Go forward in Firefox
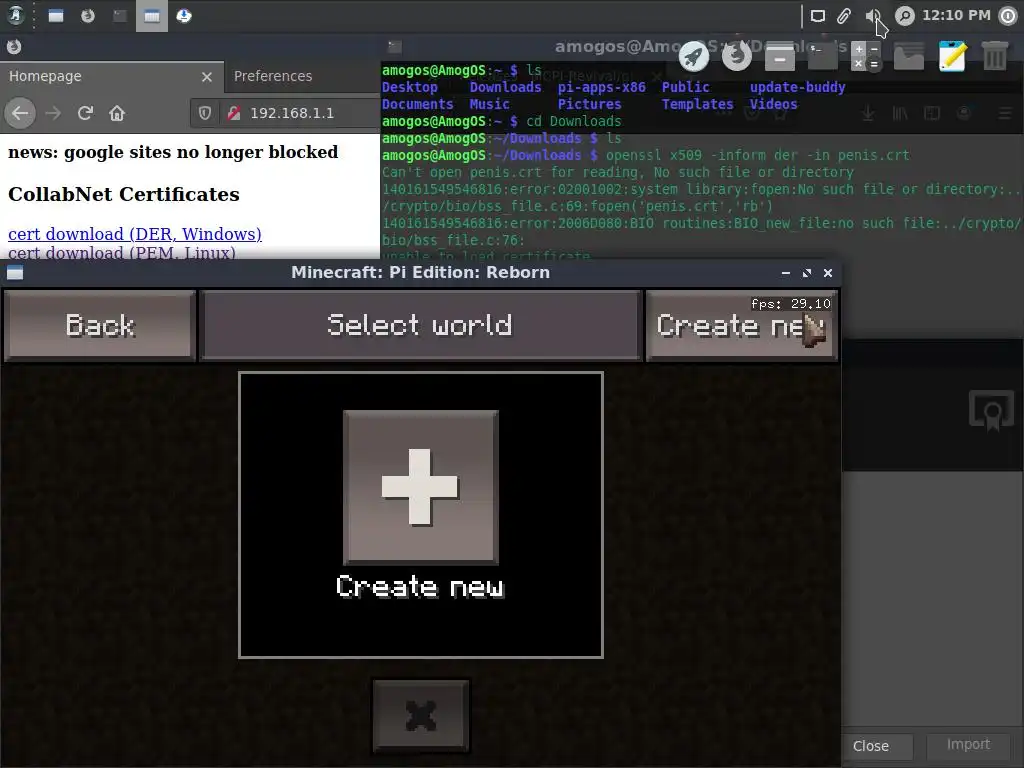Image resolution: width=1024 pixels, height=768 pixels. [x=53, y=113]
